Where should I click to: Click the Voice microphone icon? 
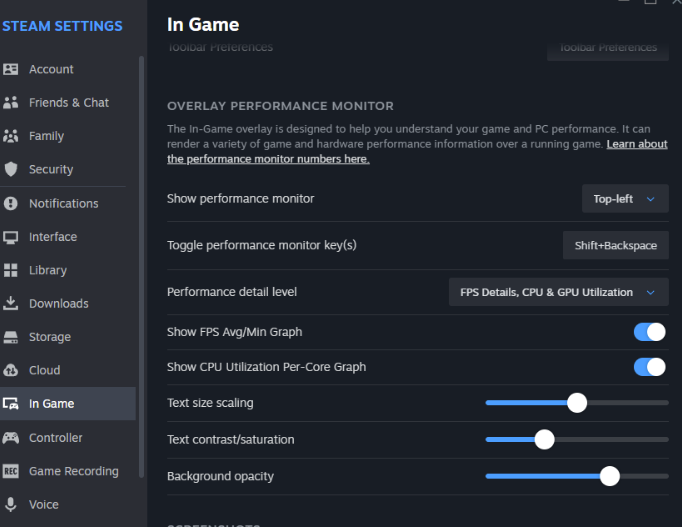pos(10,504)
